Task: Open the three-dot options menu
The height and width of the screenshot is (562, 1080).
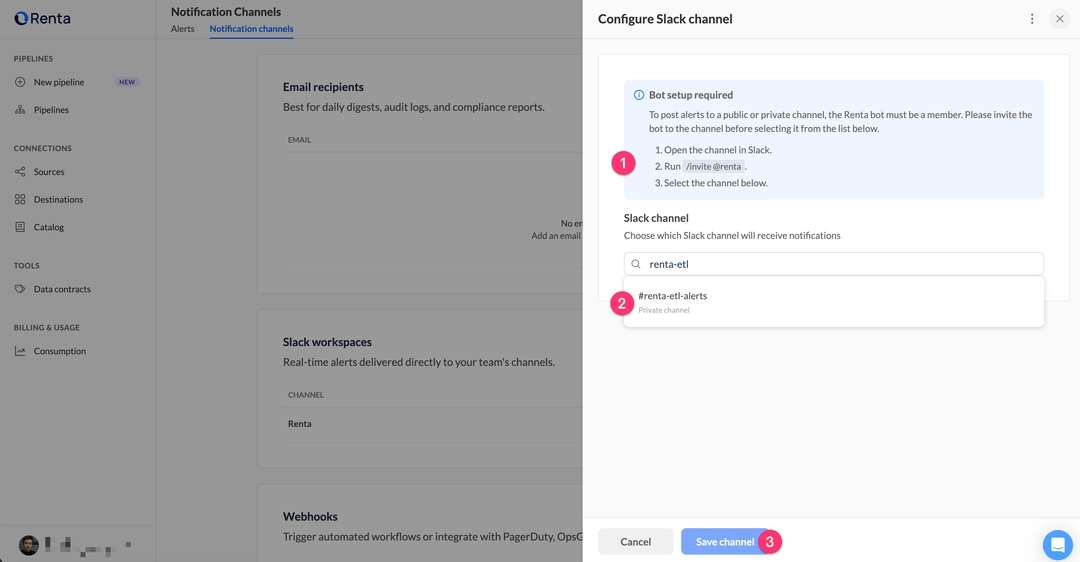Action: pos(1032,19)
